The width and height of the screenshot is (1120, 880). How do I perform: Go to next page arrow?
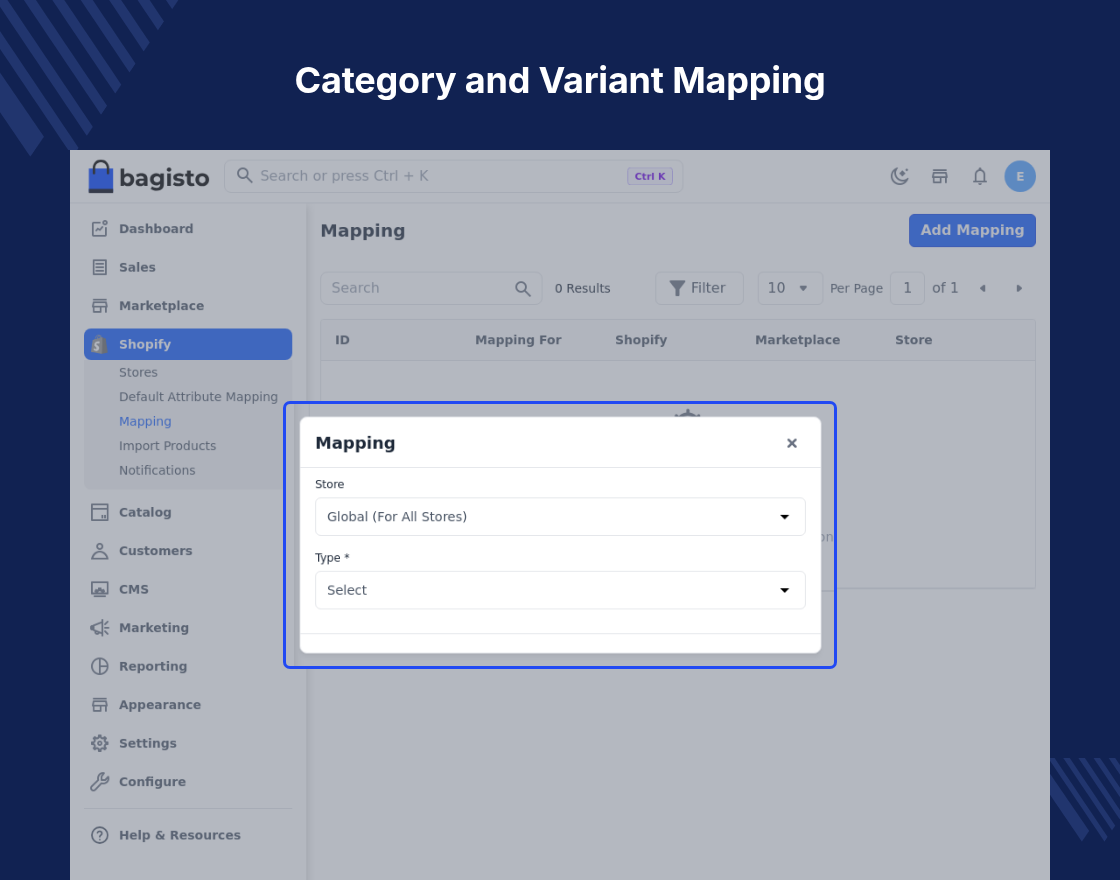[x=1019, y=289]
